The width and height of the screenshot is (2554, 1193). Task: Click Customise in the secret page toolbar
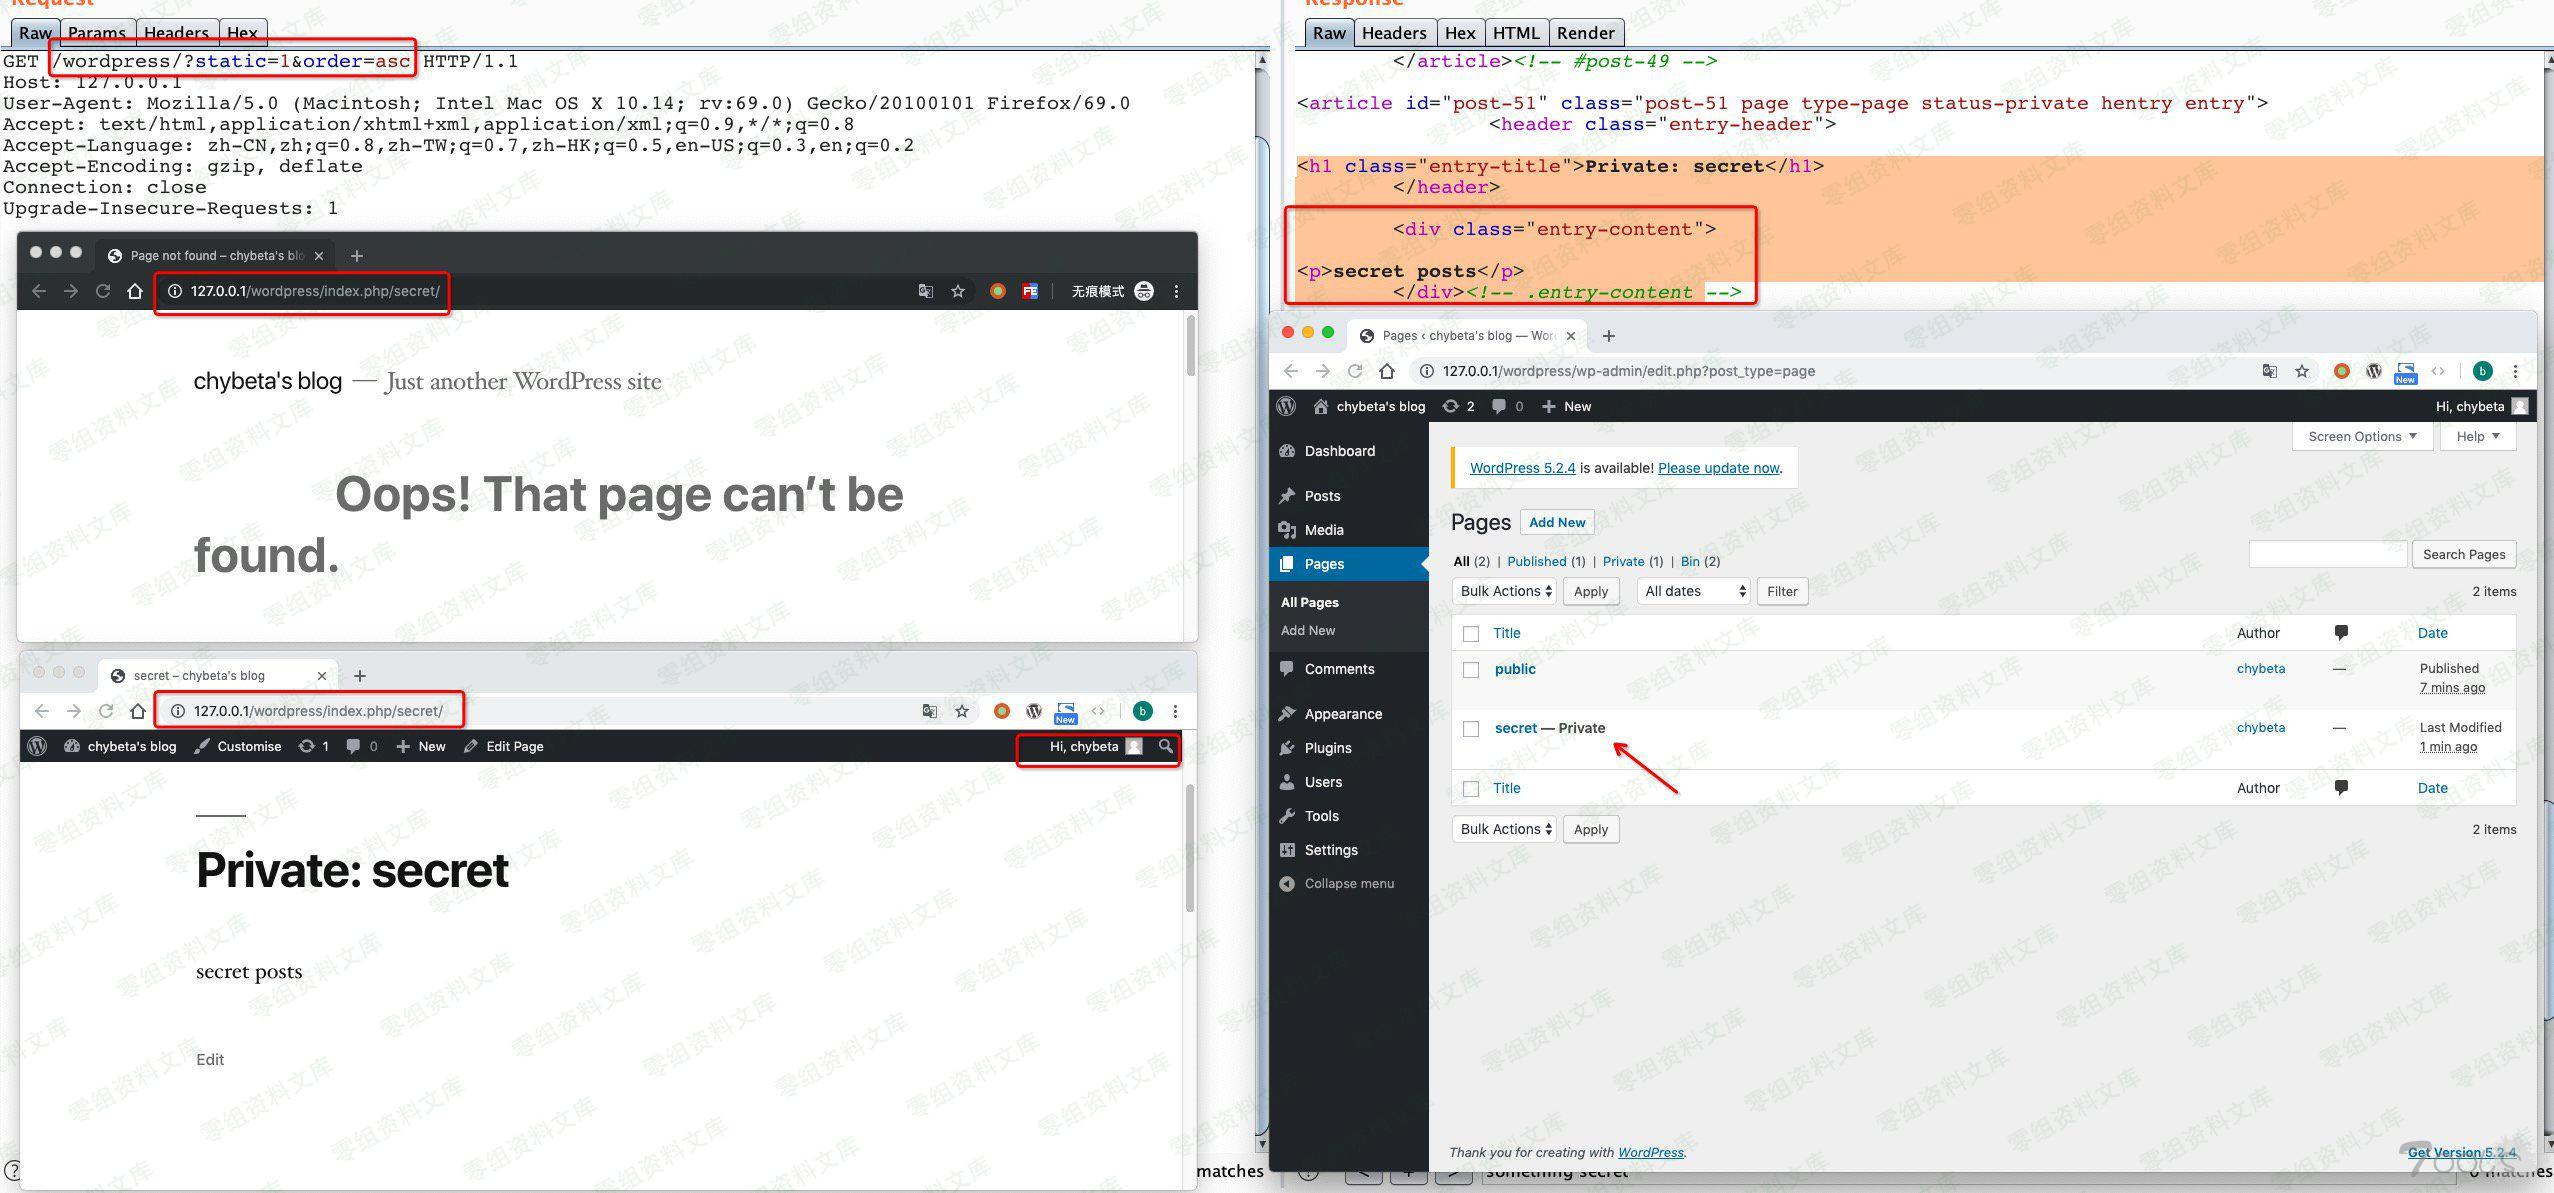tap(238, 746)
